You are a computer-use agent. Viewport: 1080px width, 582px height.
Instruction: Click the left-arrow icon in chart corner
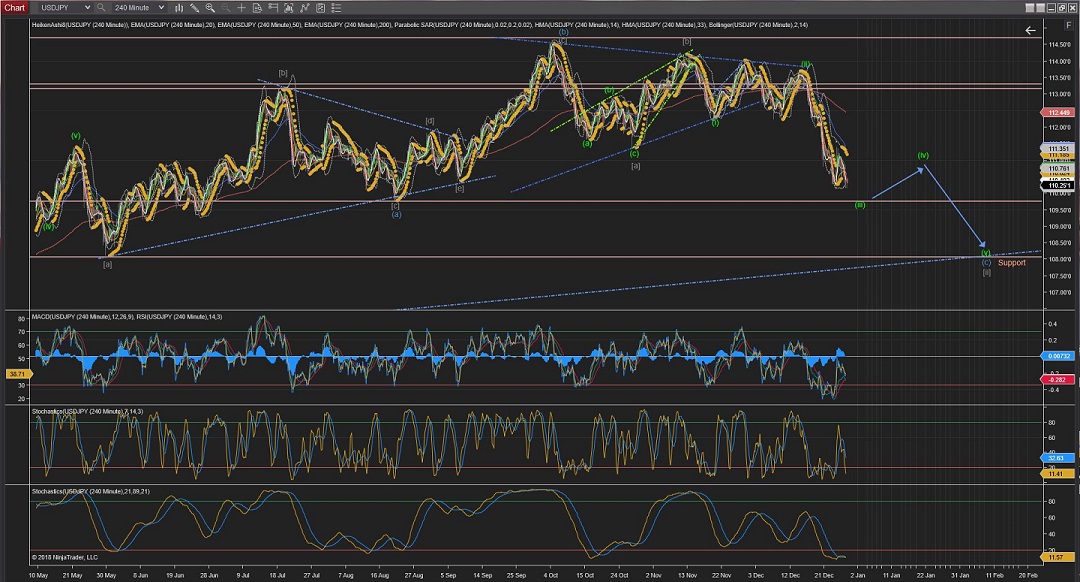pos(1030,30)
